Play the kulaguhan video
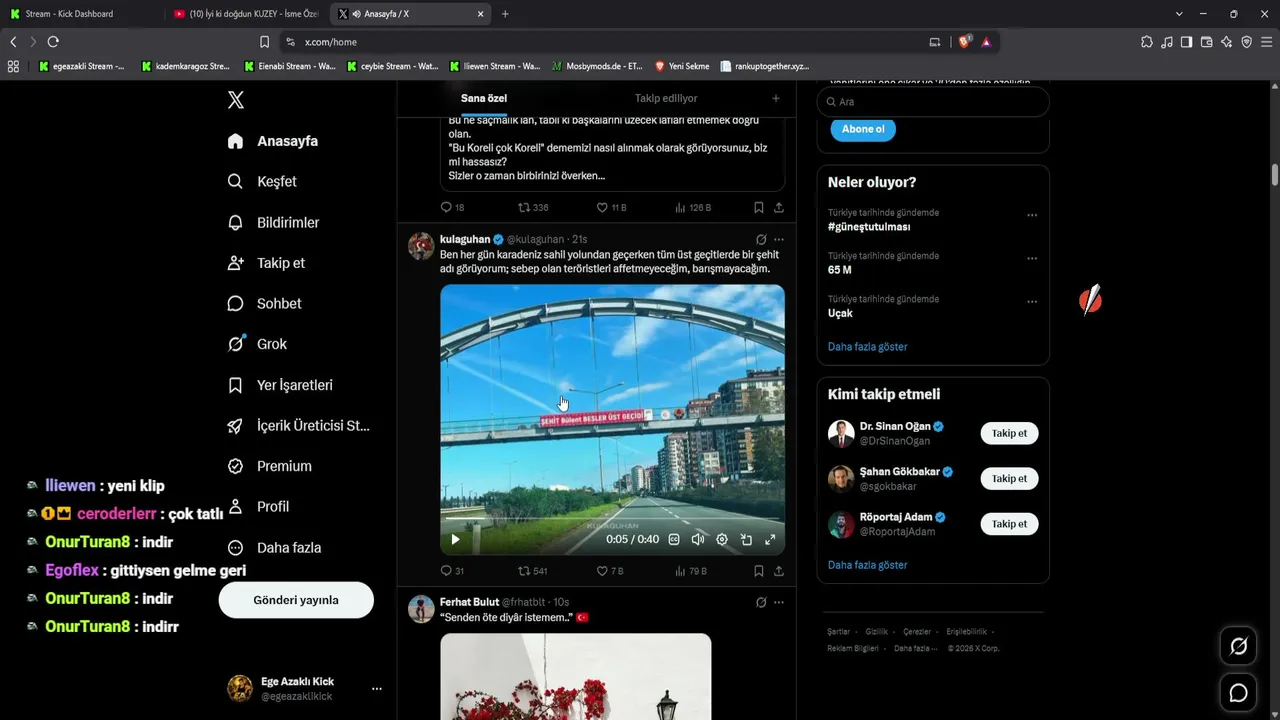This screenshot has height=720, width=1280. [x=455, y=540]
